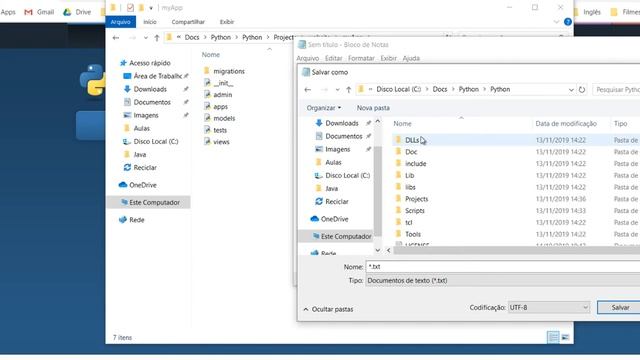Open Codificação UTF-8 dropdown

549,307
